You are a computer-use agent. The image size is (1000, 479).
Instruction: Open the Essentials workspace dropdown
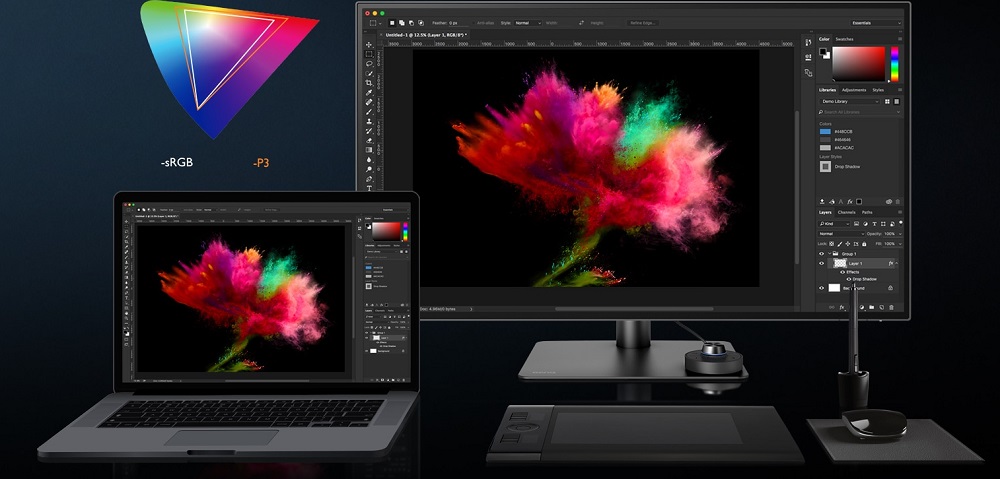[x=875, y=22]
